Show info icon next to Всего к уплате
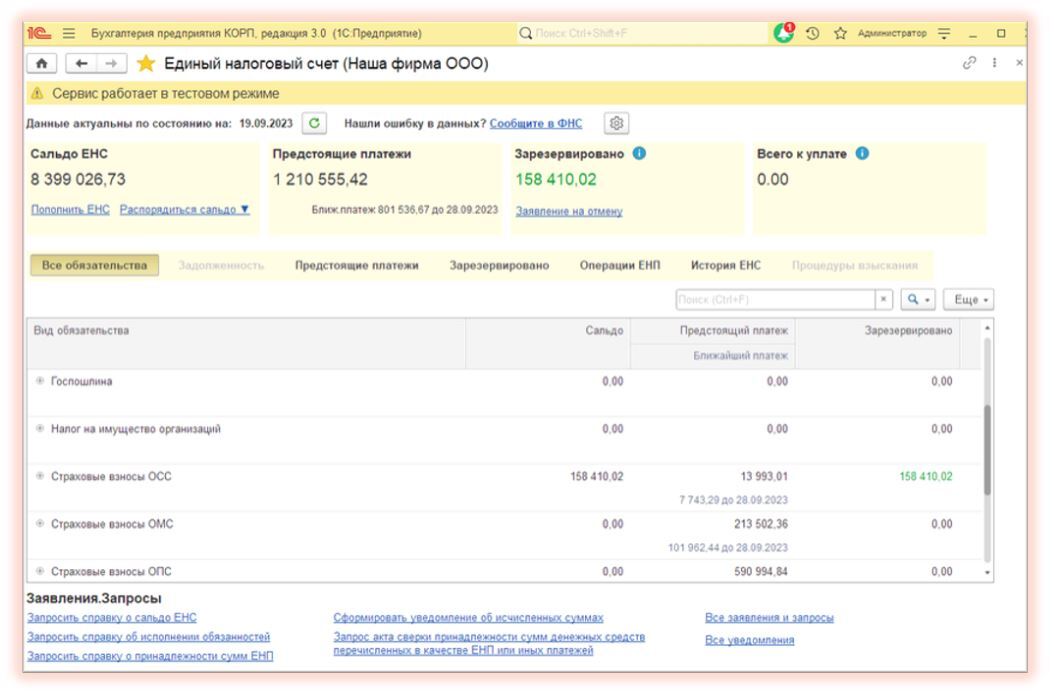The height and width of the screenshot is (698, 1054). [862, 153]
